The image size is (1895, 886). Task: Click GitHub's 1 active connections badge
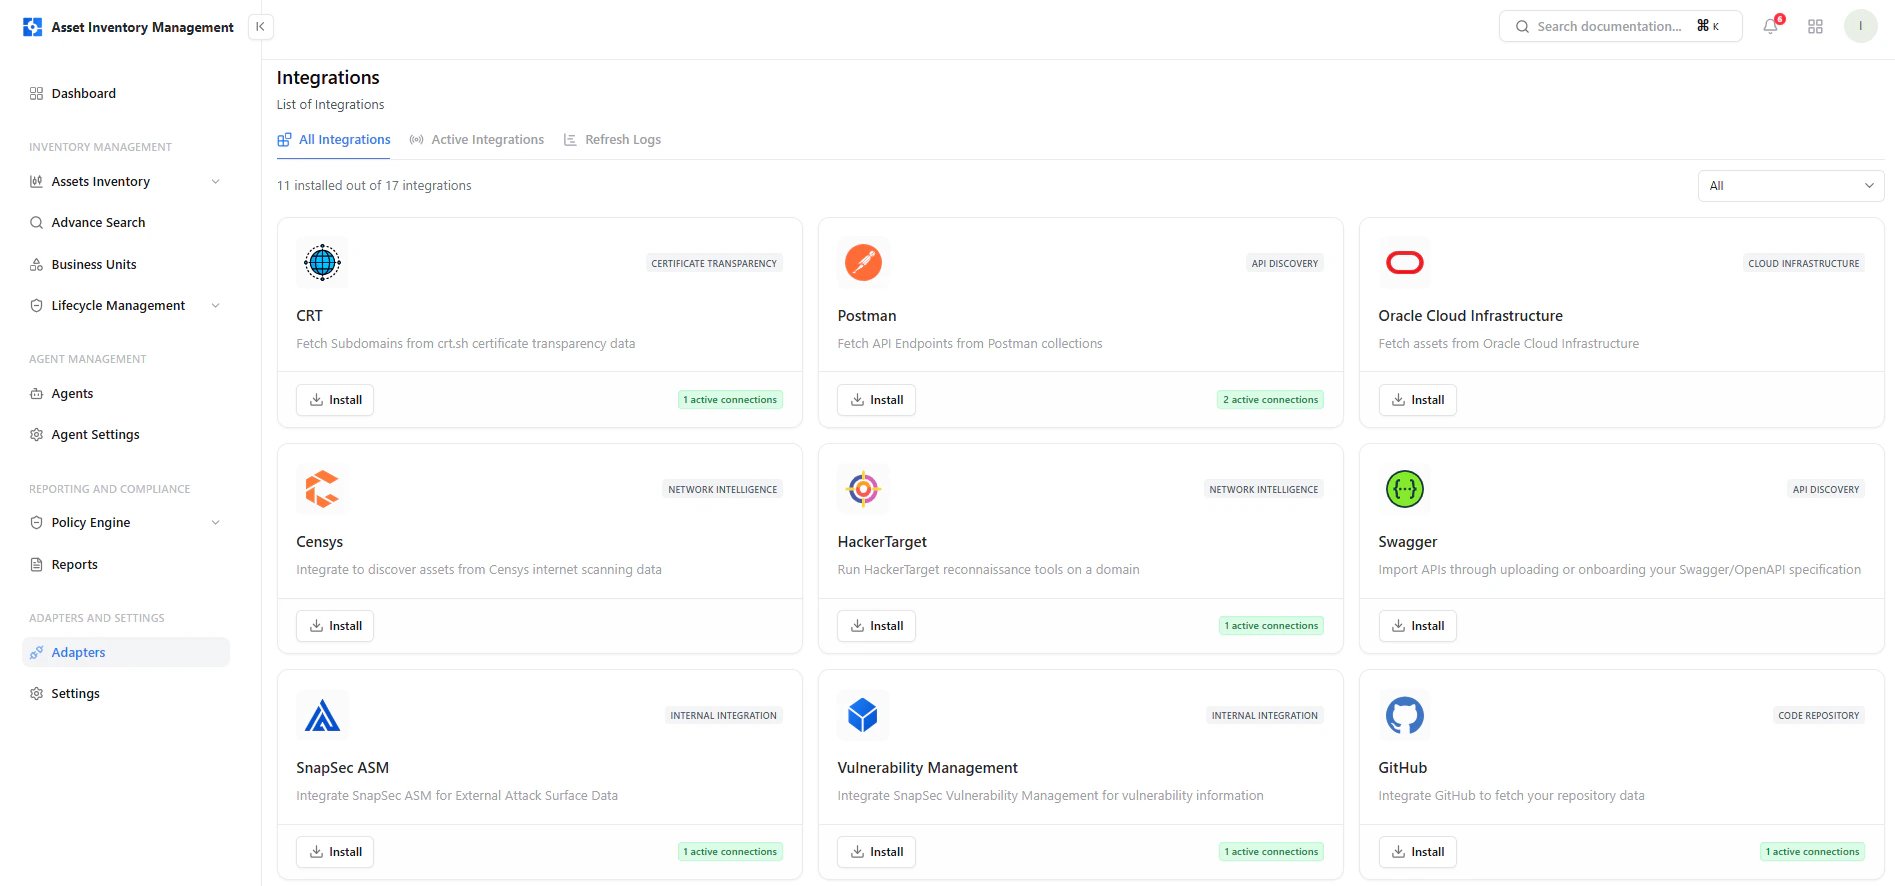tap(1812, 852)
